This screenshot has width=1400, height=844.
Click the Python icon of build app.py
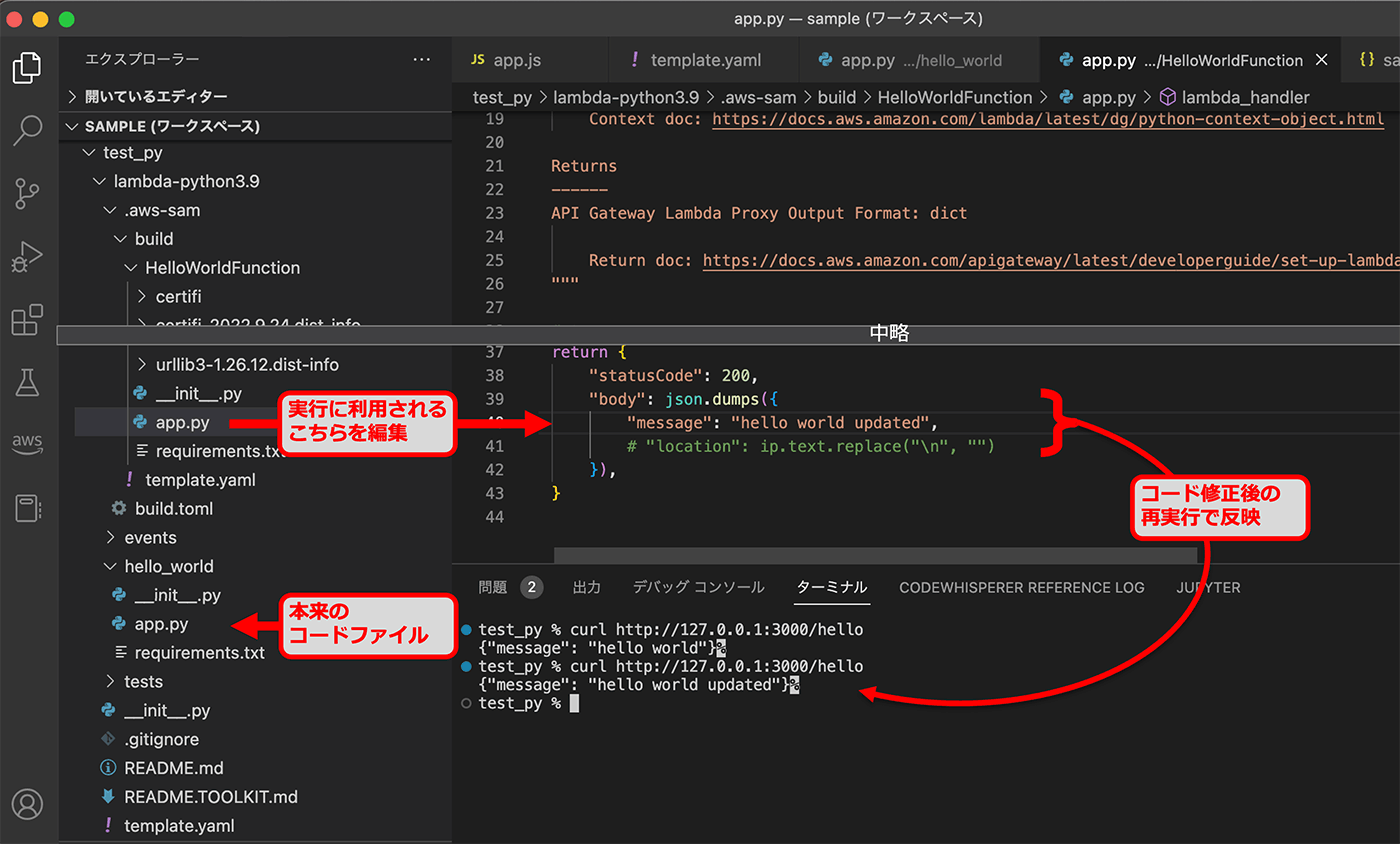pyautogui.click(x=141, y=422)
